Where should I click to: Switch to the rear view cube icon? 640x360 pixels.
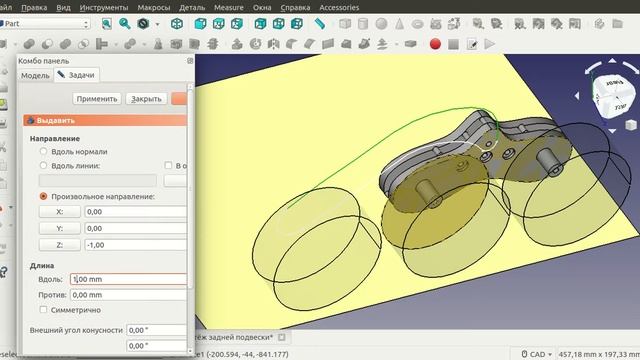(x=260, y=24)
